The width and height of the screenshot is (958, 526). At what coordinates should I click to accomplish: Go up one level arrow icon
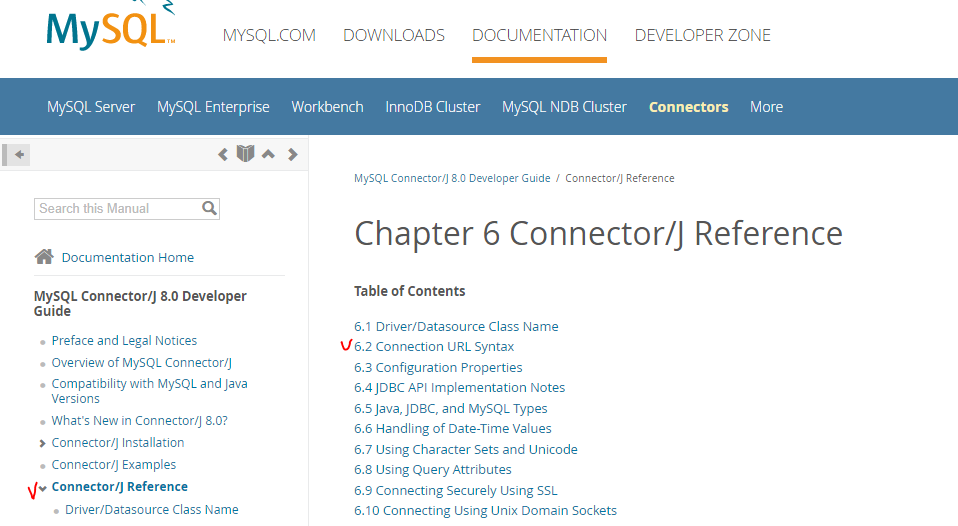coord(268,154)
